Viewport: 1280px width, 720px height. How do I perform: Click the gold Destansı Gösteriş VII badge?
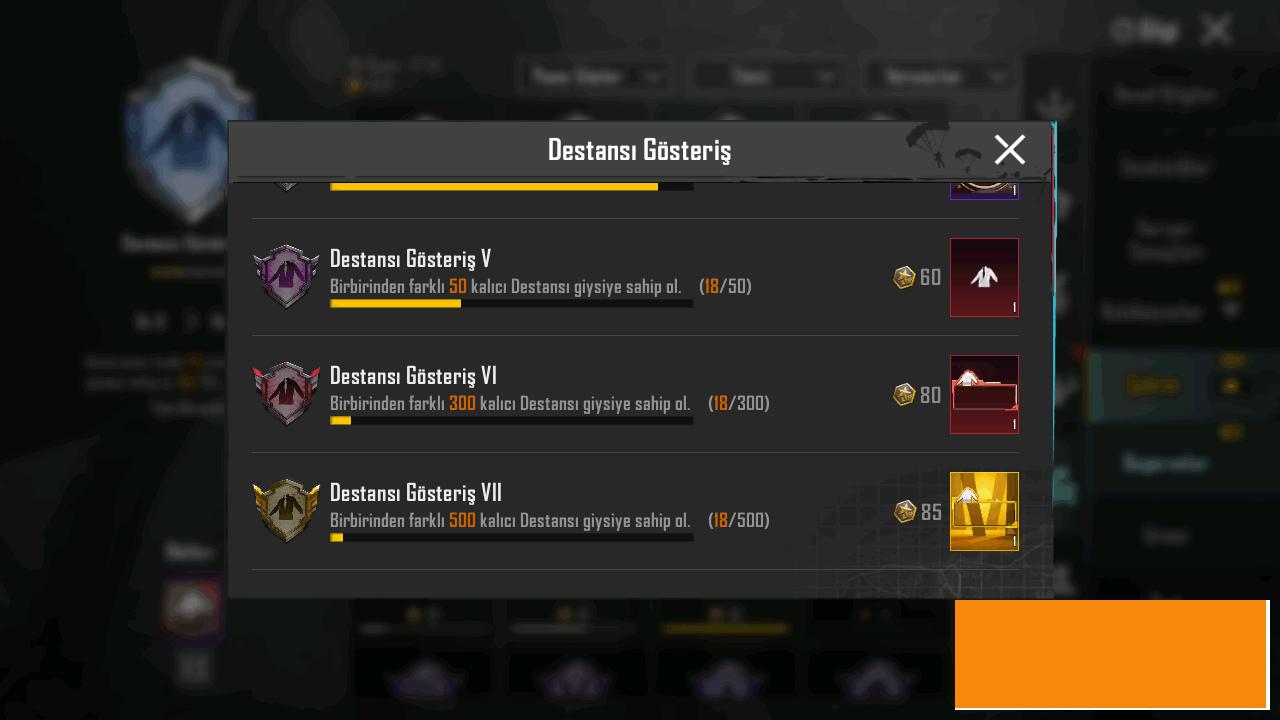(x=287, y=511)
